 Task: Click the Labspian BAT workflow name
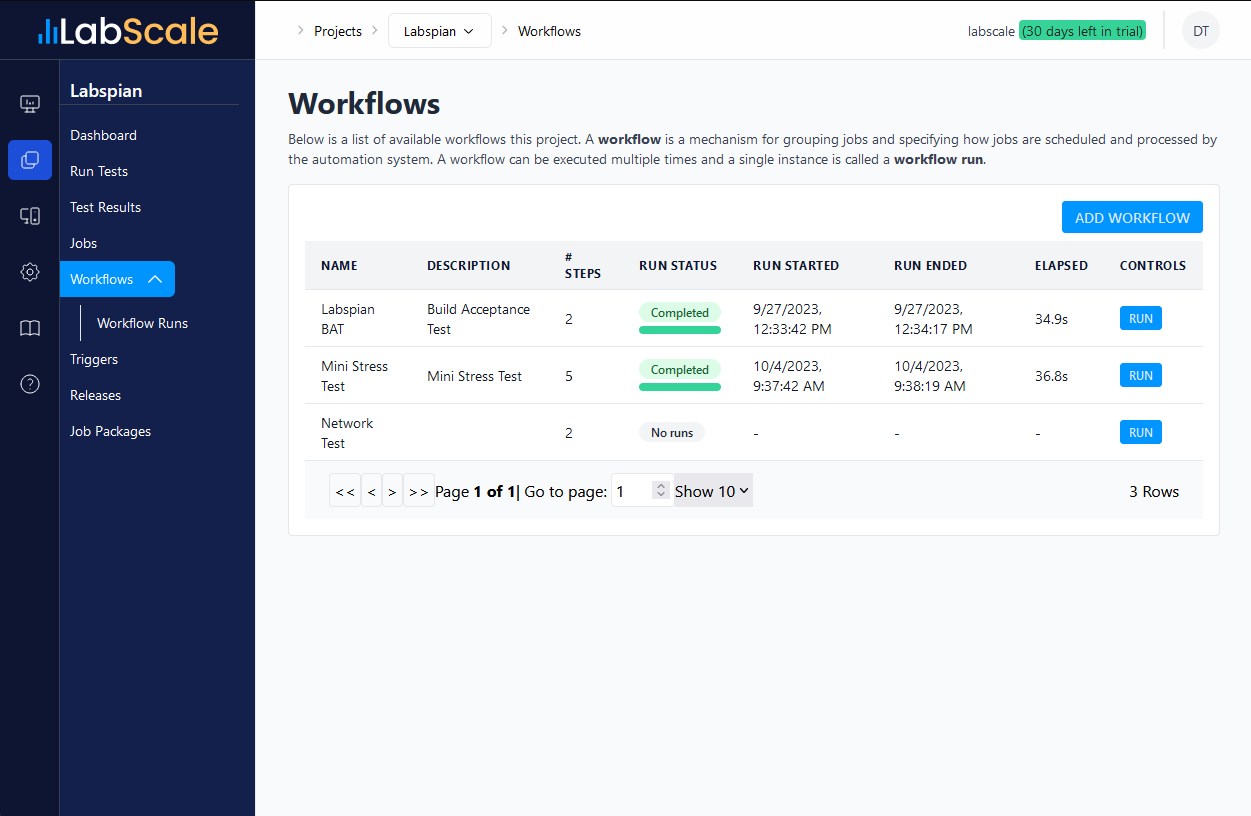click(x=348, y=319)
